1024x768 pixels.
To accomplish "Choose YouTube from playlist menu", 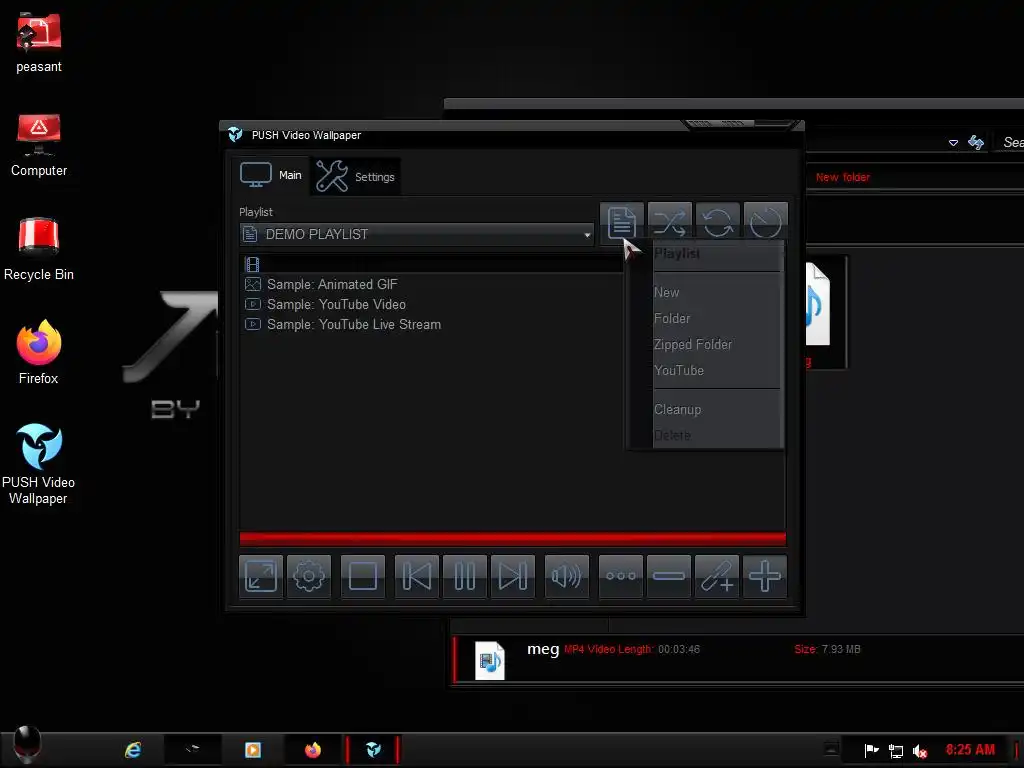I will click(x=679, y=371).
